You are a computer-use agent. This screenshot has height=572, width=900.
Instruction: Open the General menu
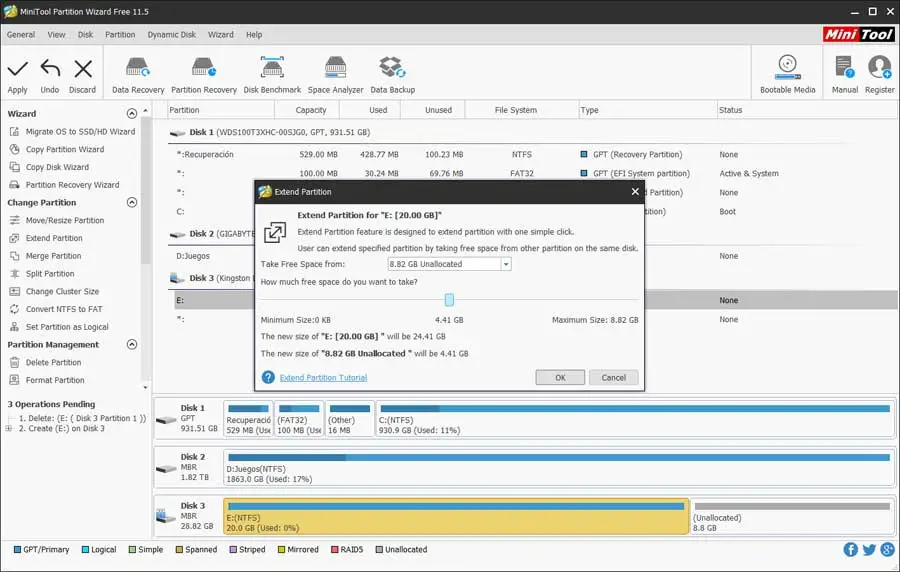coord(21,34)
